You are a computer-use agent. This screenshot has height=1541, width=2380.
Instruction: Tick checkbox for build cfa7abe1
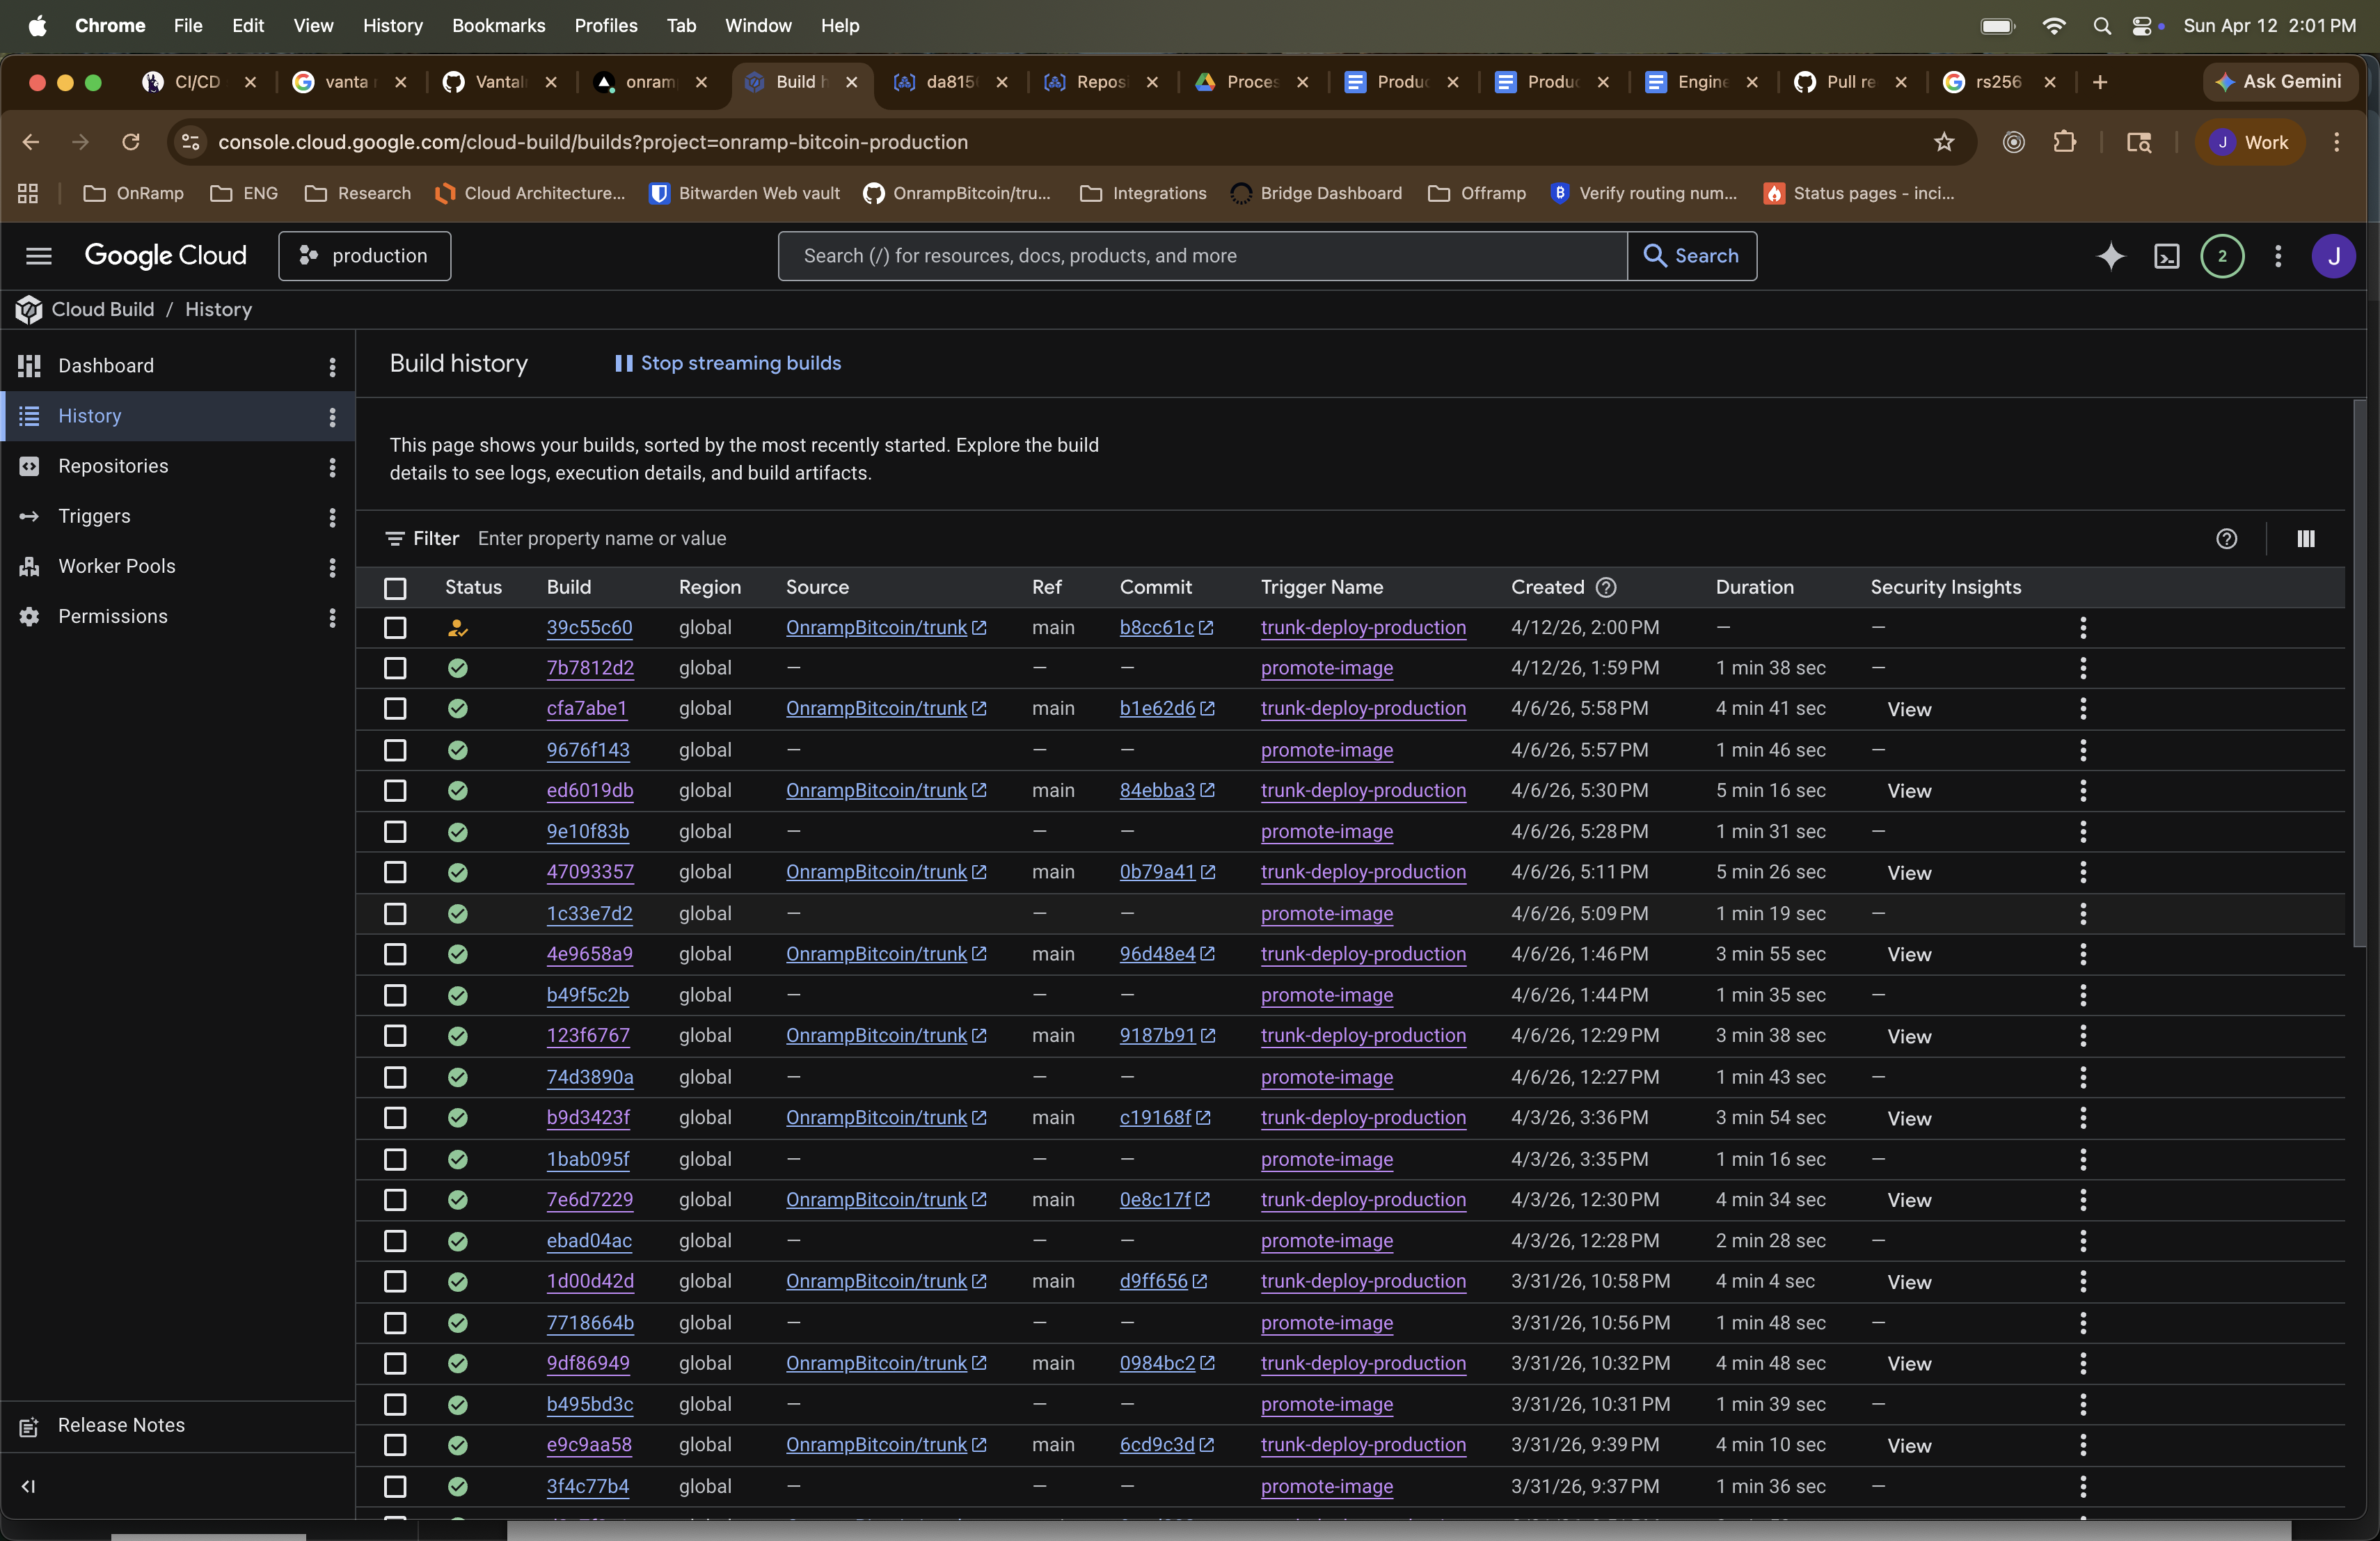395,709
